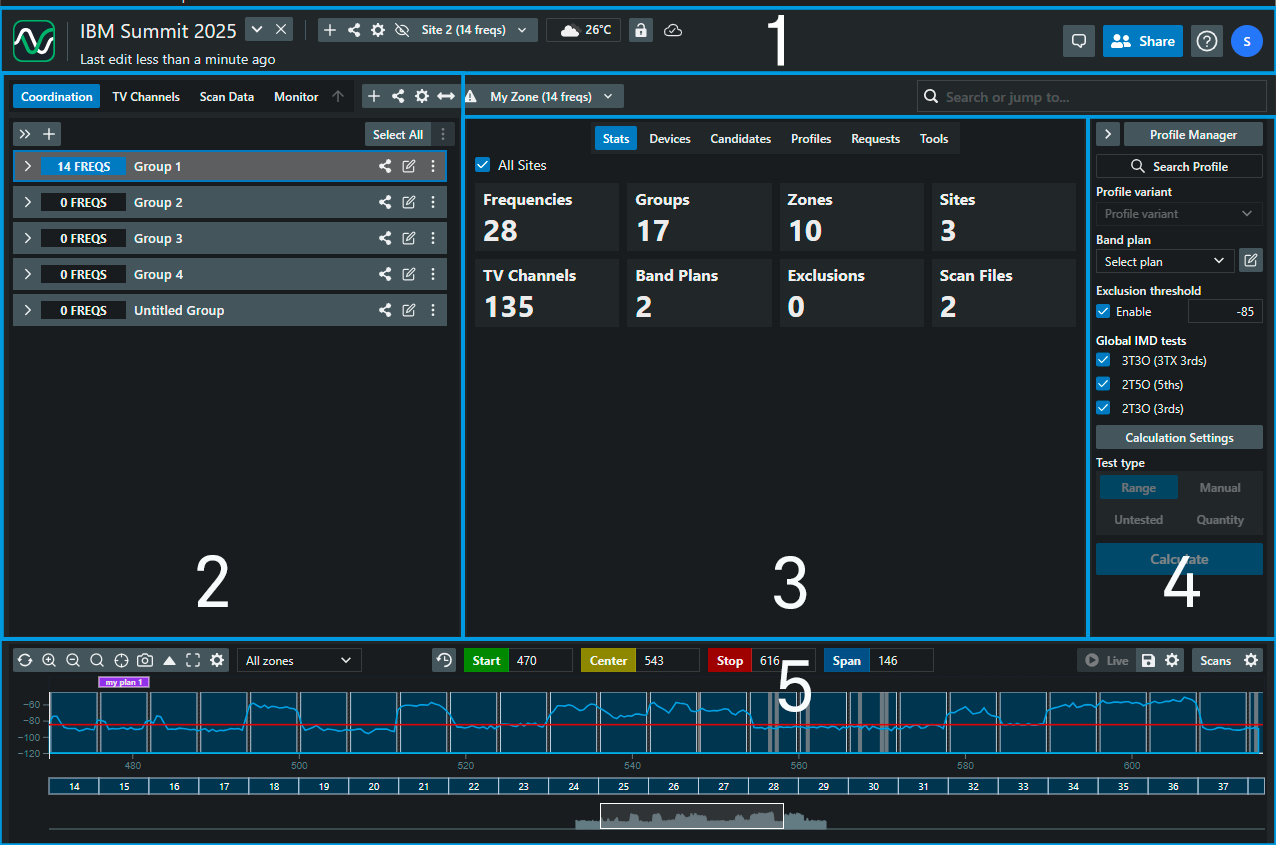Toggle site visibility eye-slash icon

pyautogui.click(x=402, y=30)
